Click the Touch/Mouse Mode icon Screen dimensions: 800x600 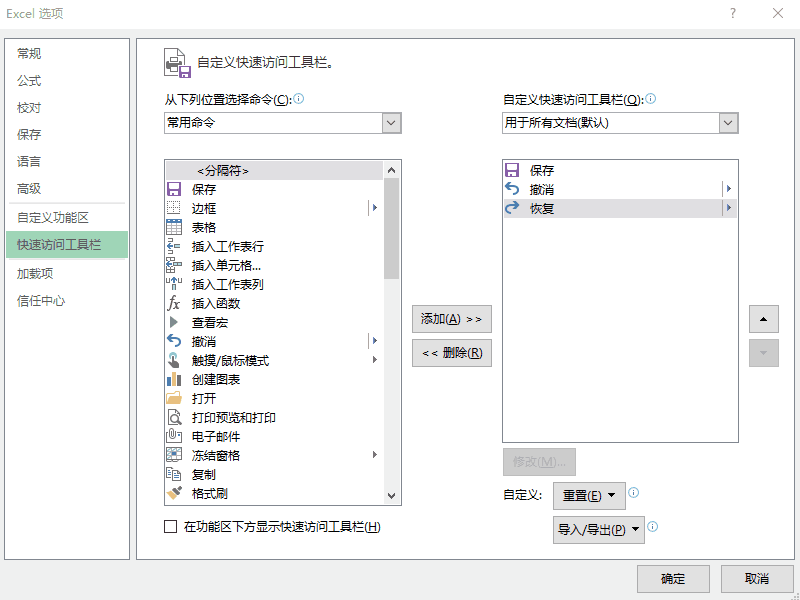click(174, 361)
